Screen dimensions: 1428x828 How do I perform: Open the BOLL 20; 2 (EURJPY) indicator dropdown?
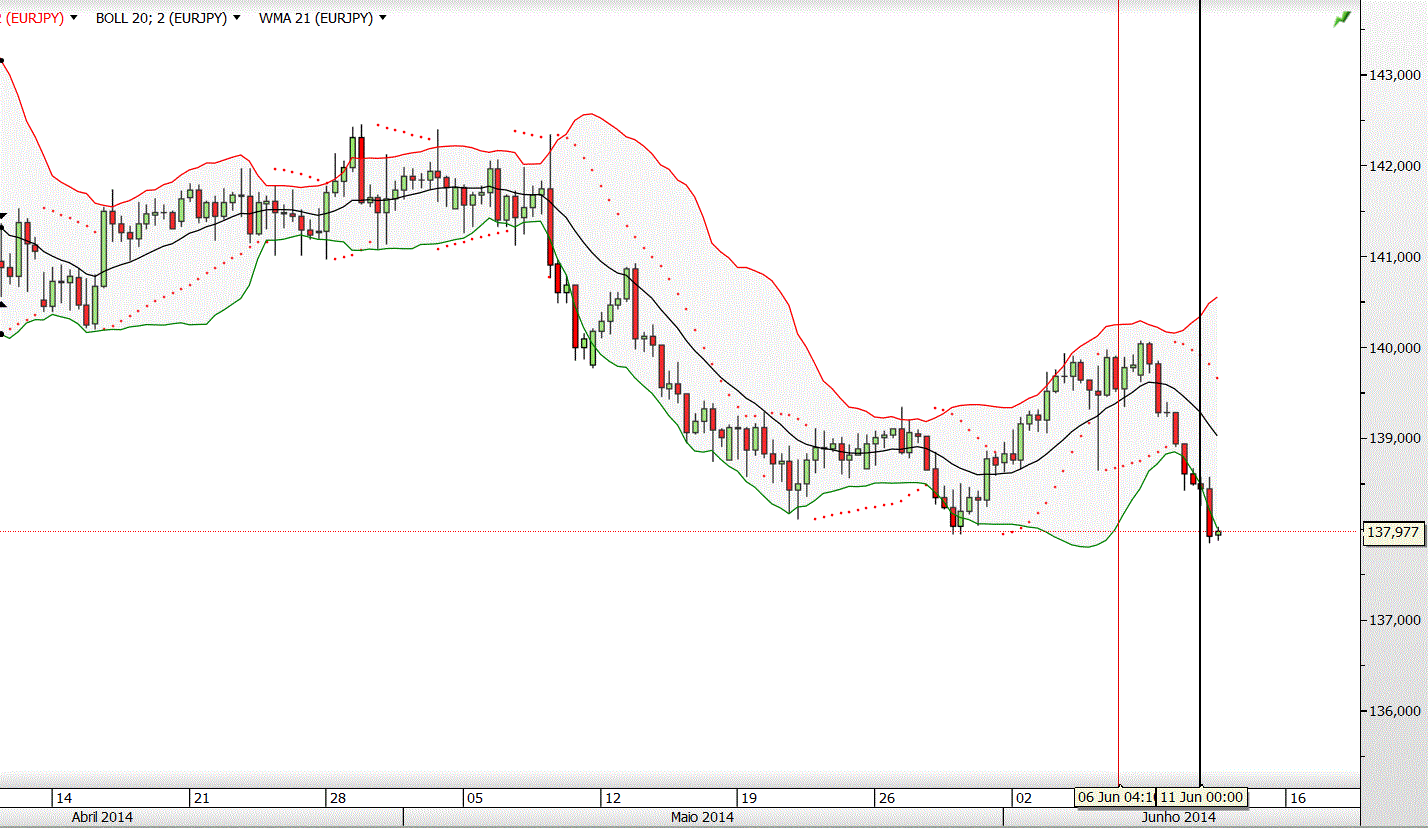tap(236, 18)
